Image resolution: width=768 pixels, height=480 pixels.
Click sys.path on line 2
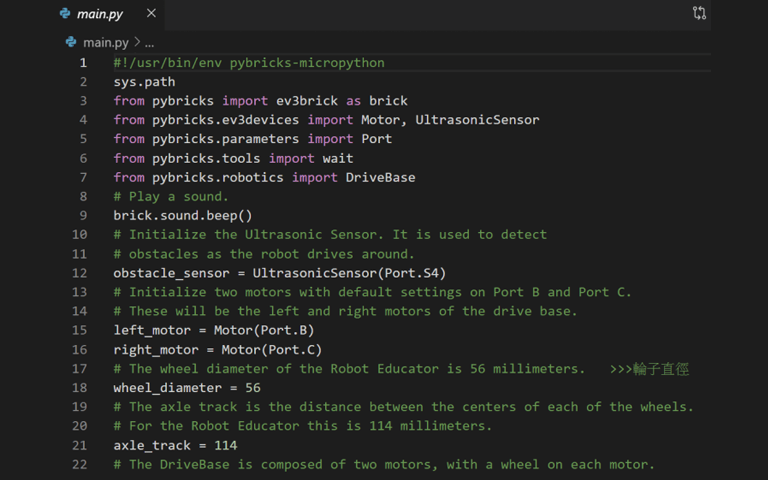point(144,82)
